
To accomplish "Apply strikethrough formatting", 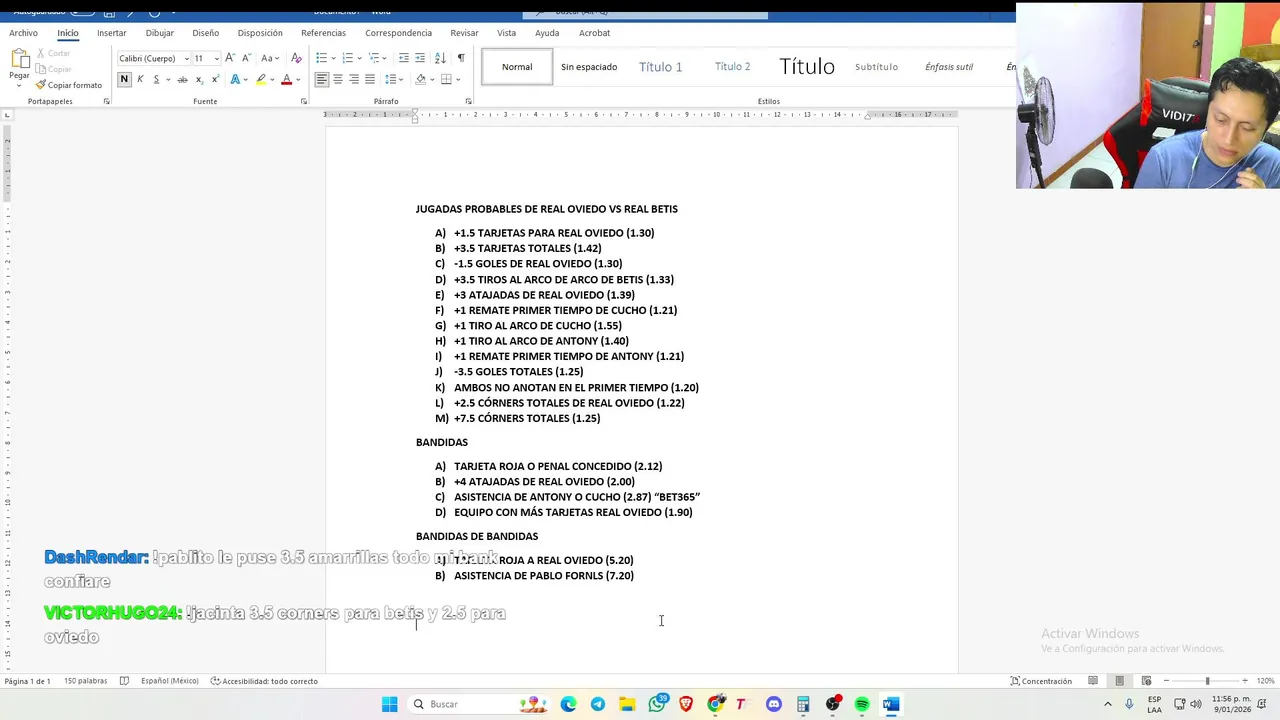I will [182, 79].
